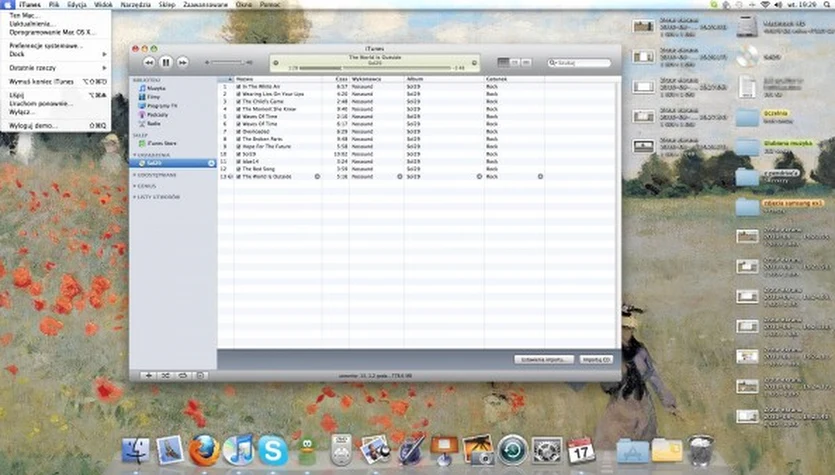Screen dimensions: 835x475
Task: Add a new playlist with plus button
Action: pyautogui.click(x=149, y=375)
